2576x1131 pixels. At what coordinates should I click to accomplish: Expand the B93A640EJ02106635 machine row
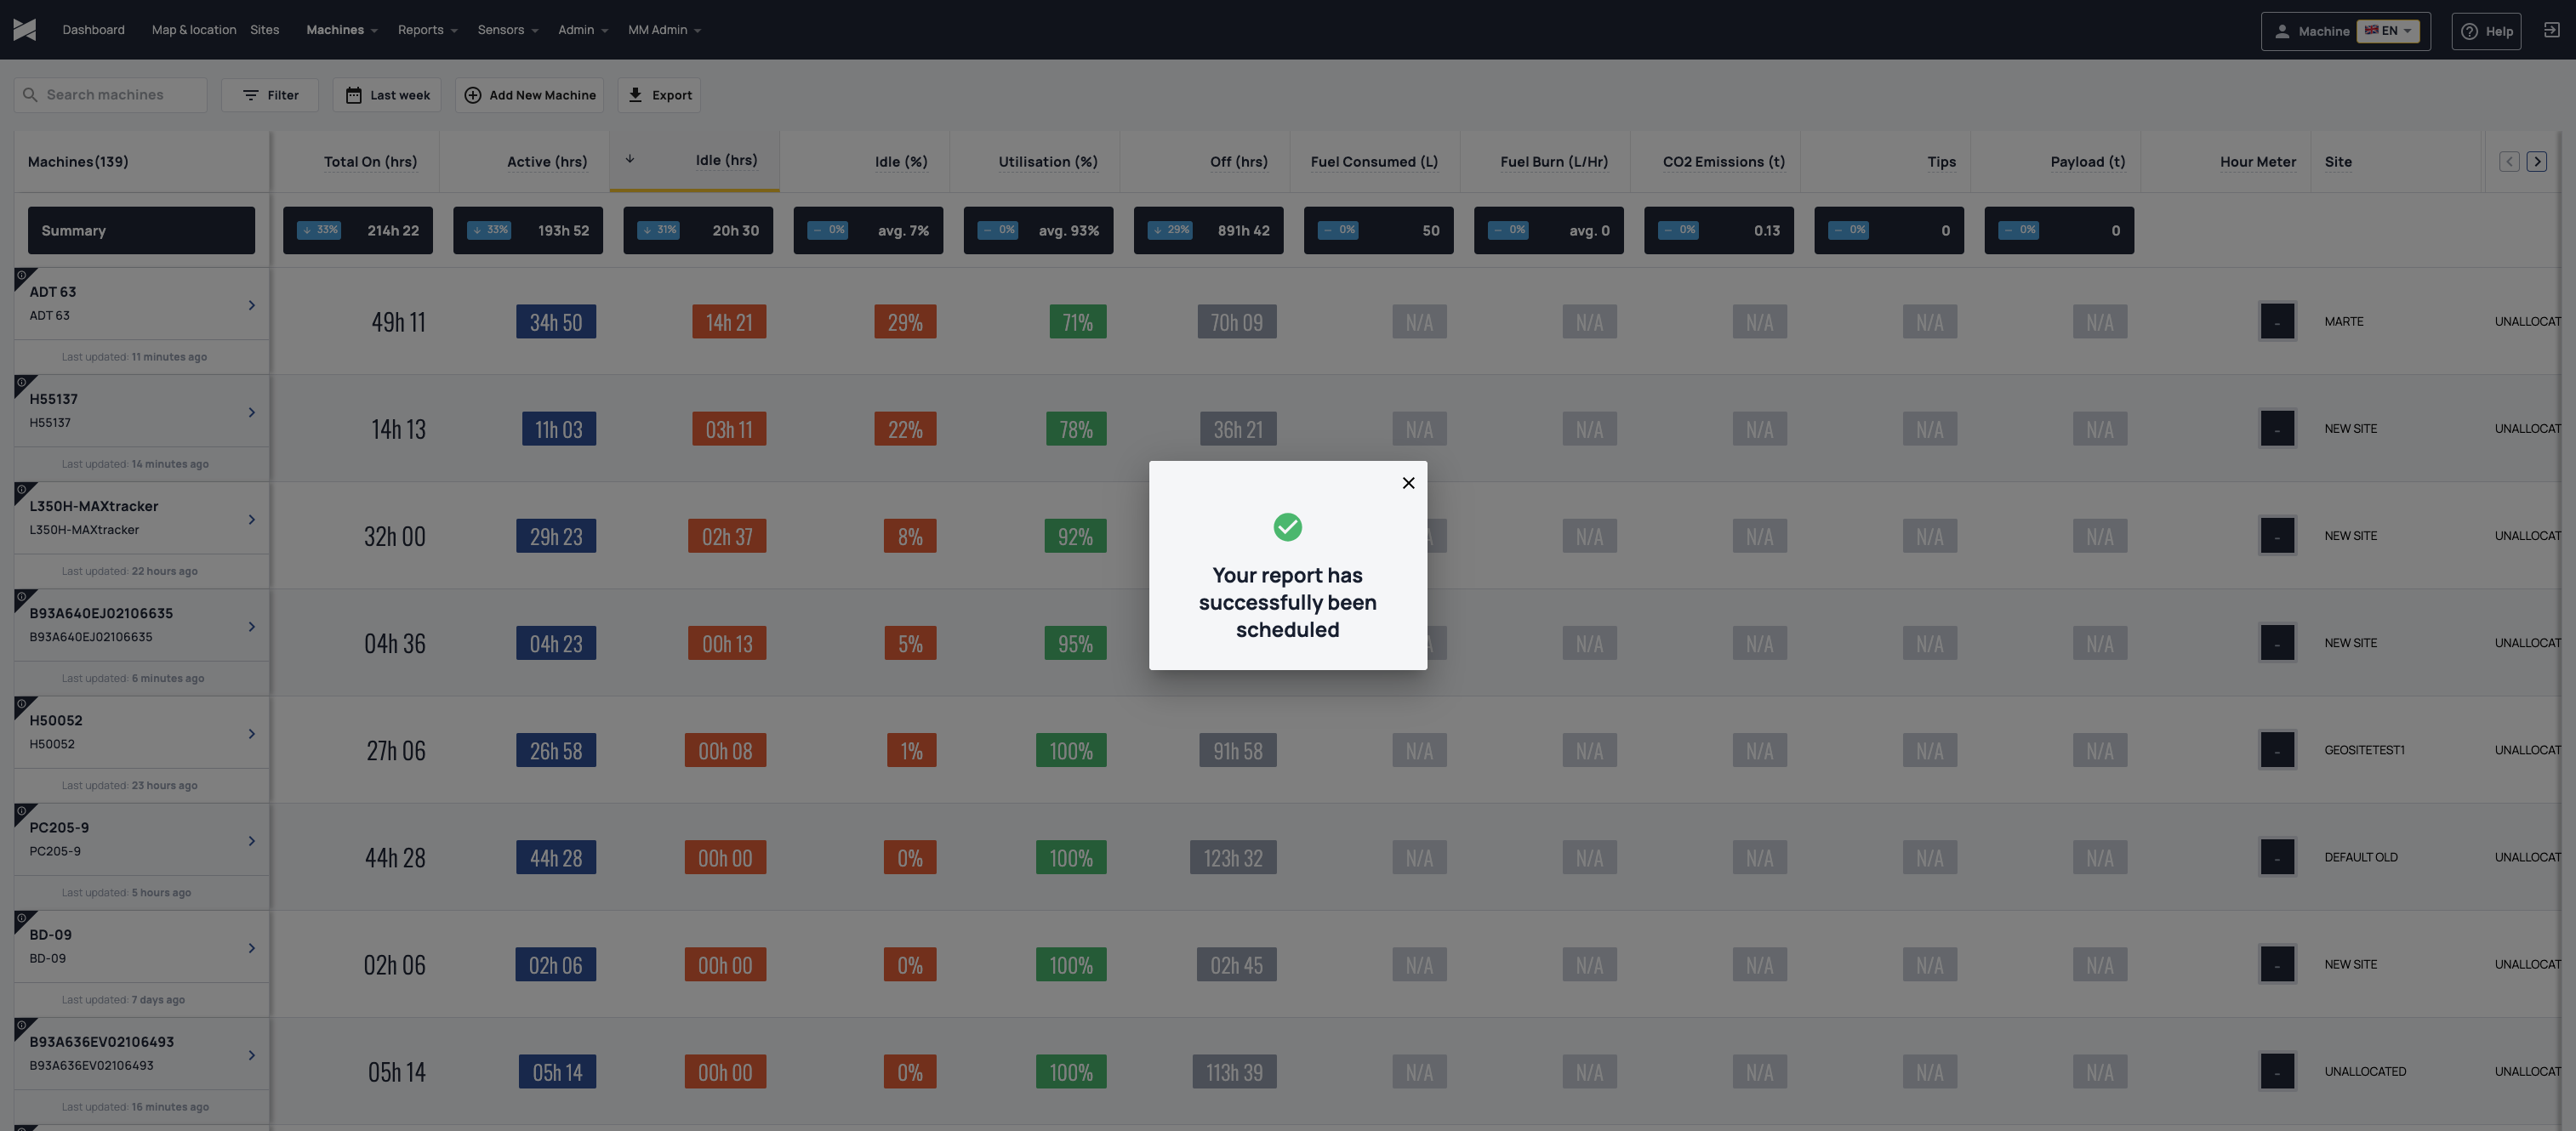coord(251,626)
